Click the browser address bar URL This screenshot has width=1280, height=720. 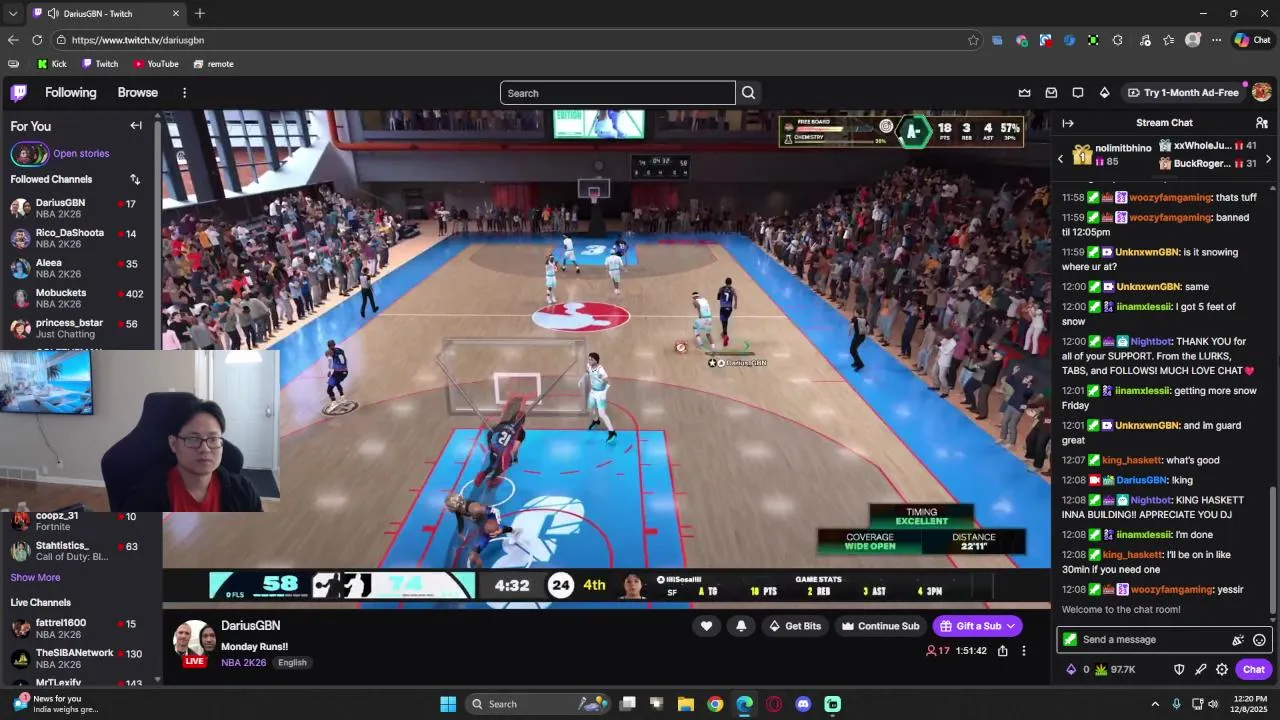pos(138,40)
